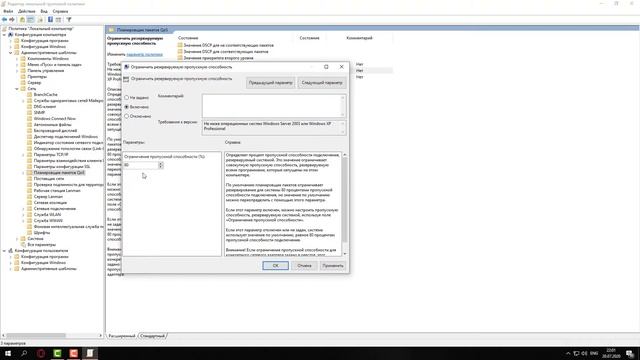Open the taskbar Search magnifier
The width and height of the screenshot is (640, 360).
[x=24, y=353]
